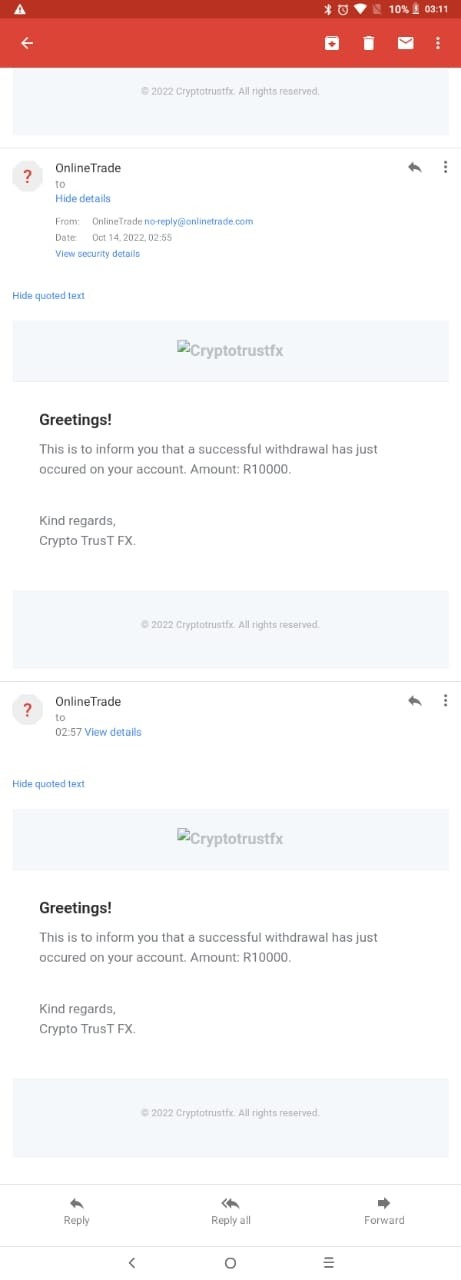Collapse sender info via Hide details

tap(83, 199)
